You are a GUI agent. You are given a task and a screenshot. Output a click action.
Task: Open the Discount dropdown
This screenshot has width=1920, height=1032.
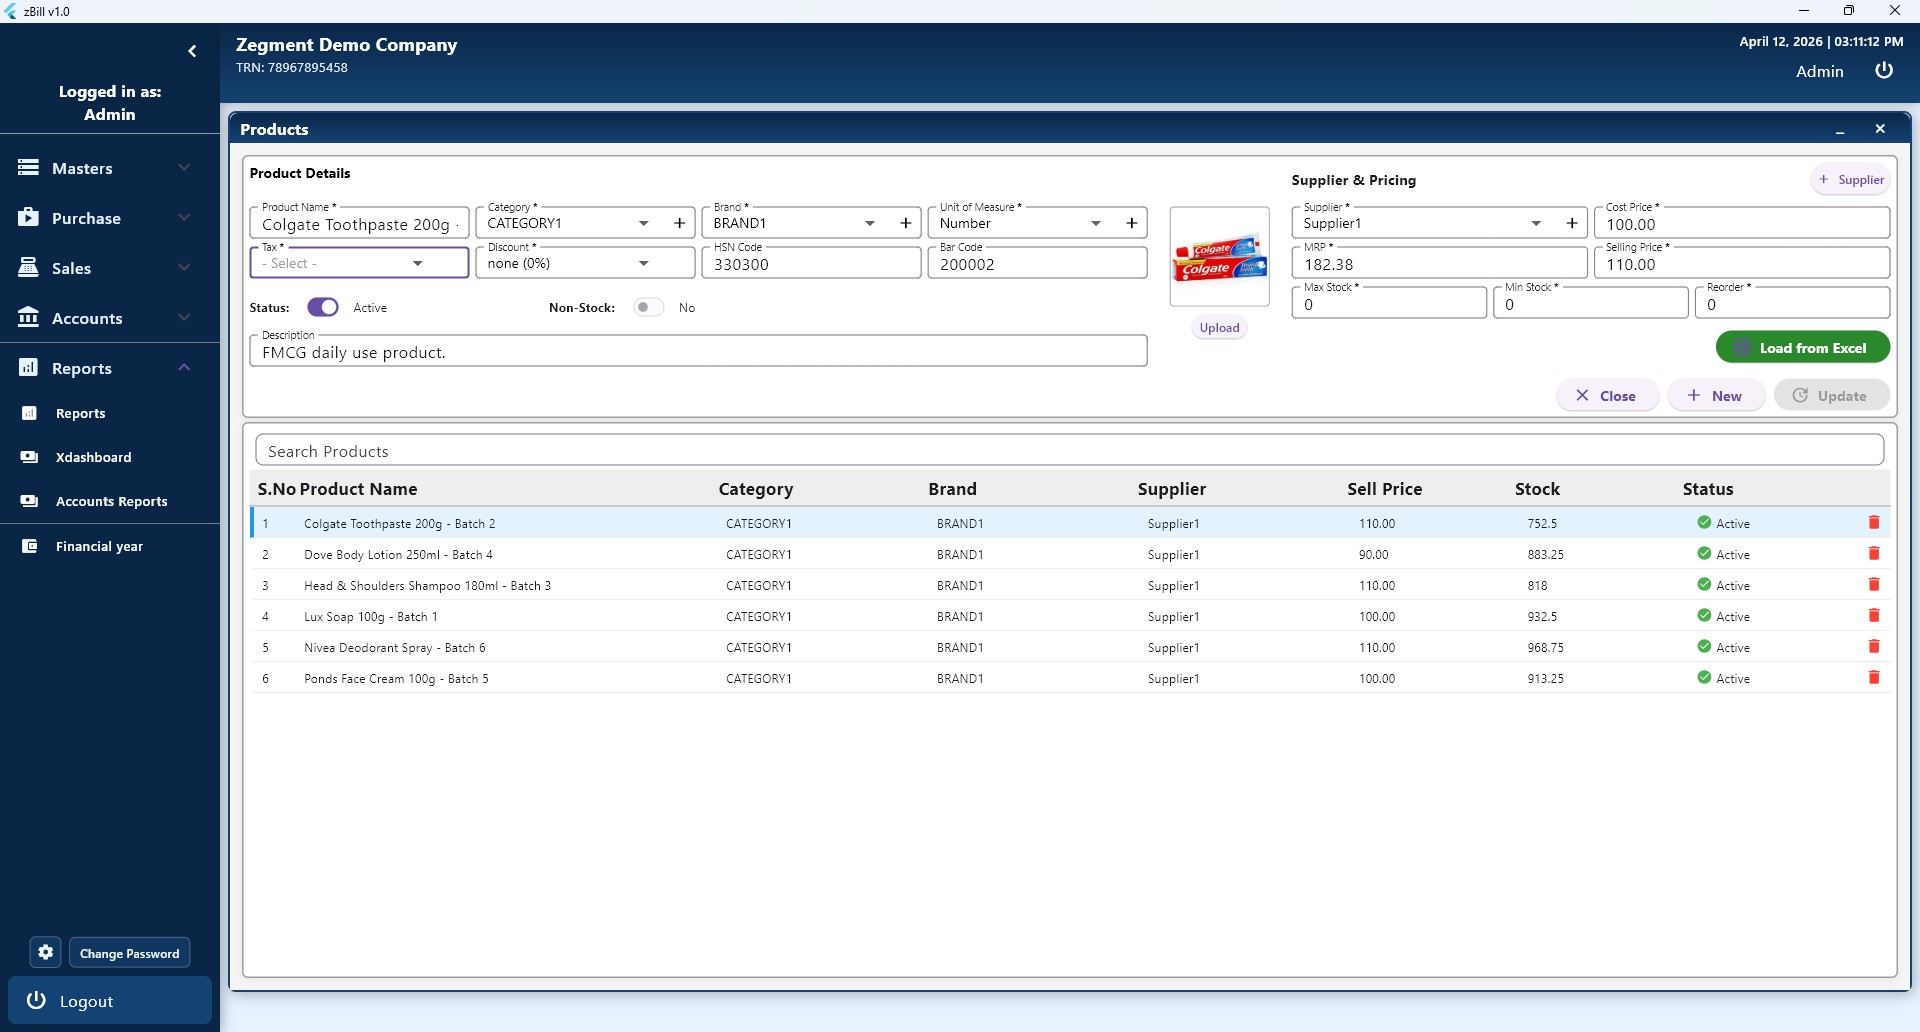(x=584, y=263)
